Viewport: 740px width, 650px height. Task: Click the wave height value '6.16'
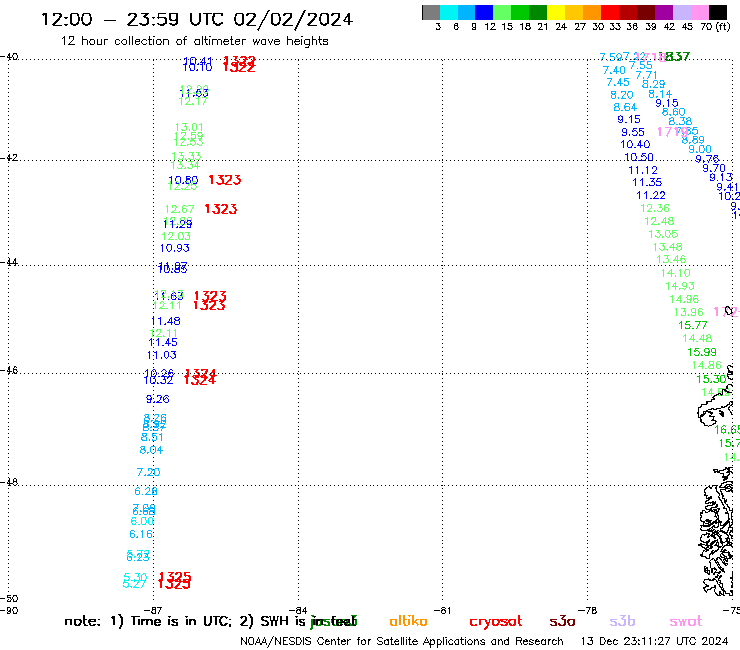pyautogui.click(x=141, y=534)
